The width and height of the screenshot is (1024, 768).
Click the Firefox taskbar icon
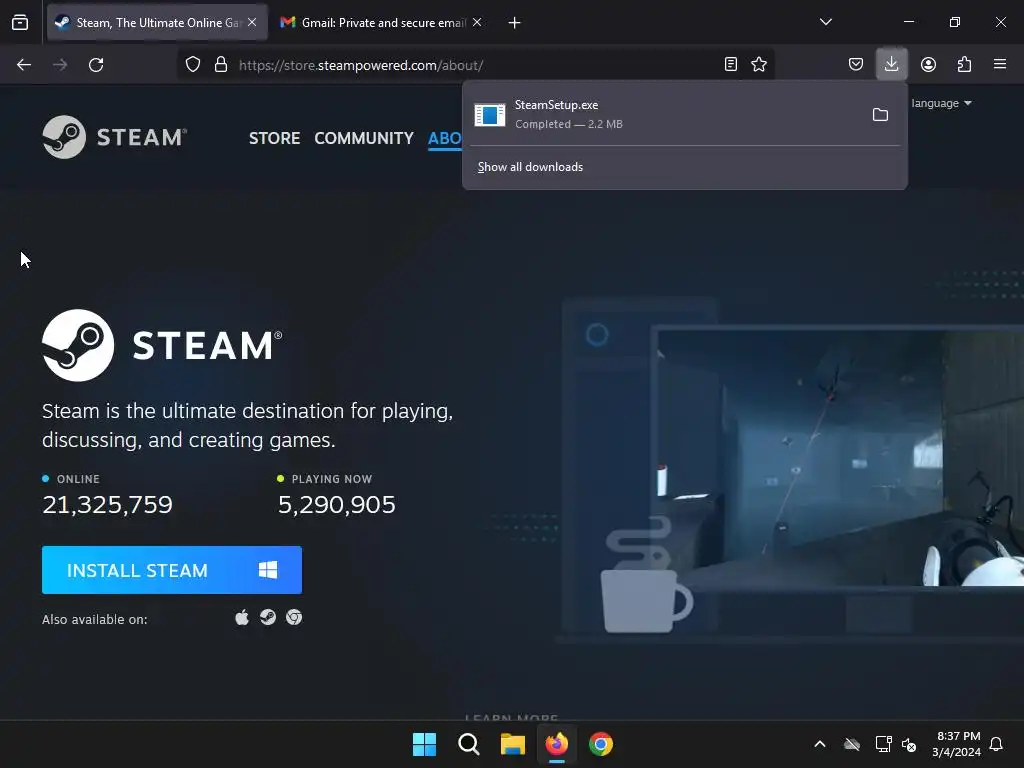click(x=557, y=744)
